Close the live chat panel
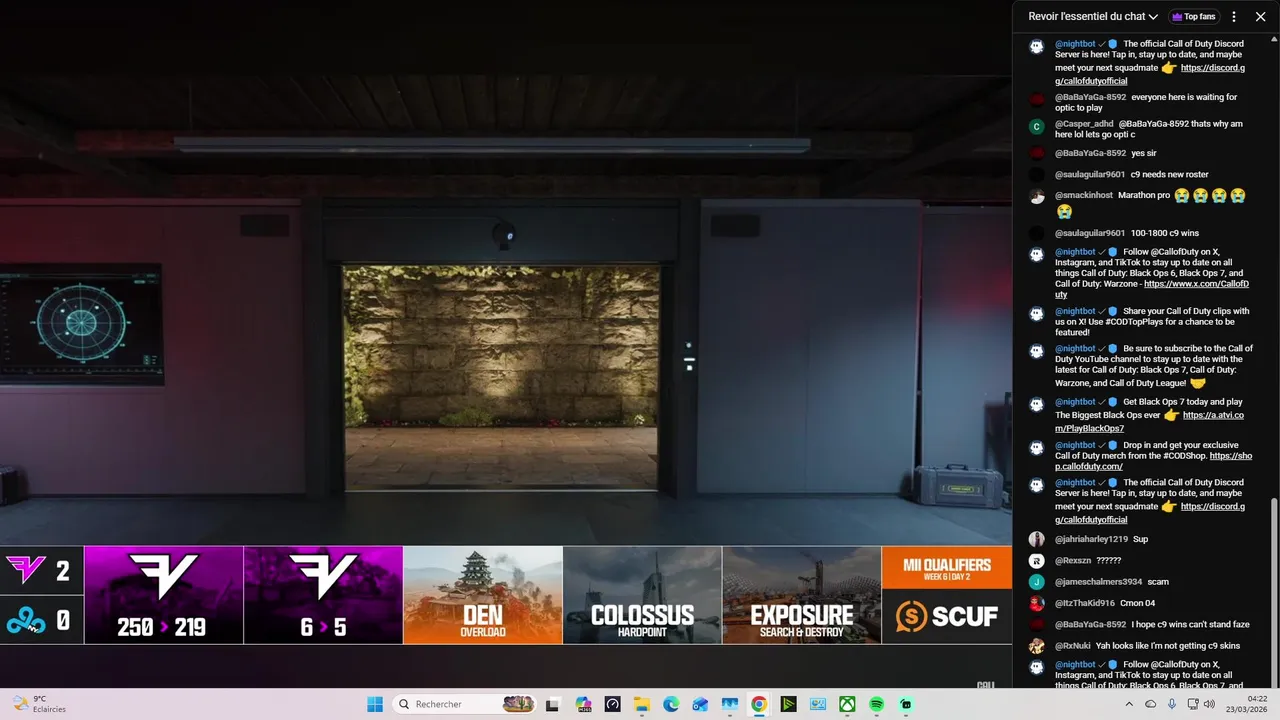 click(x=1260, y=16)
